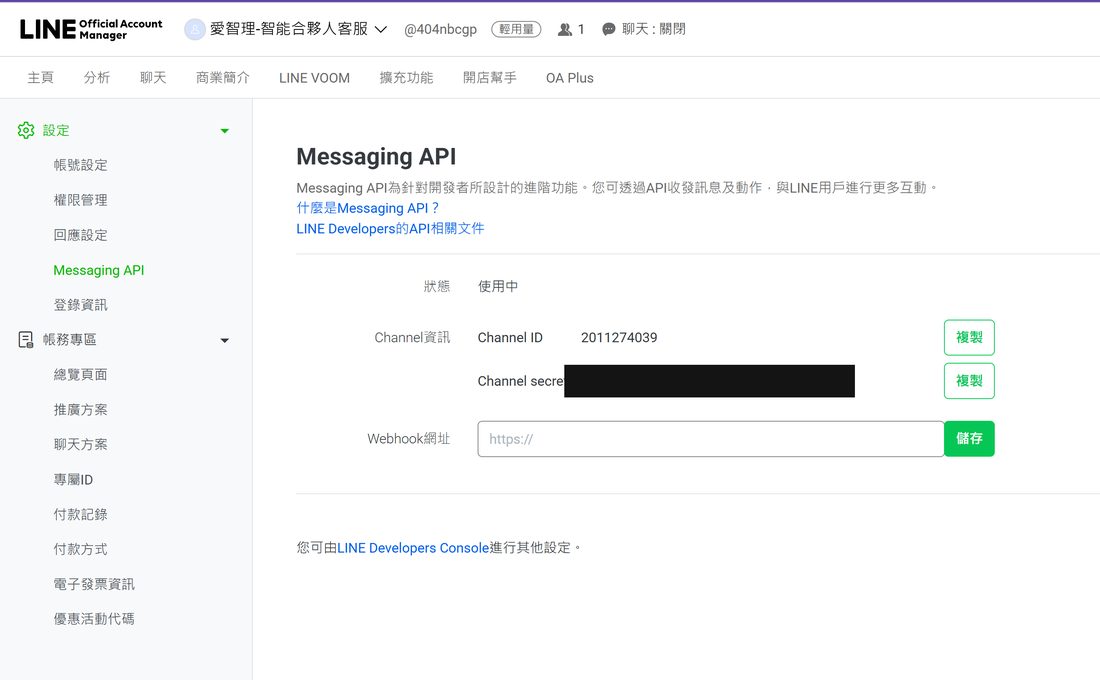Select Messaging API in the sidebar
1100x680 pixels.
point(99,270)
